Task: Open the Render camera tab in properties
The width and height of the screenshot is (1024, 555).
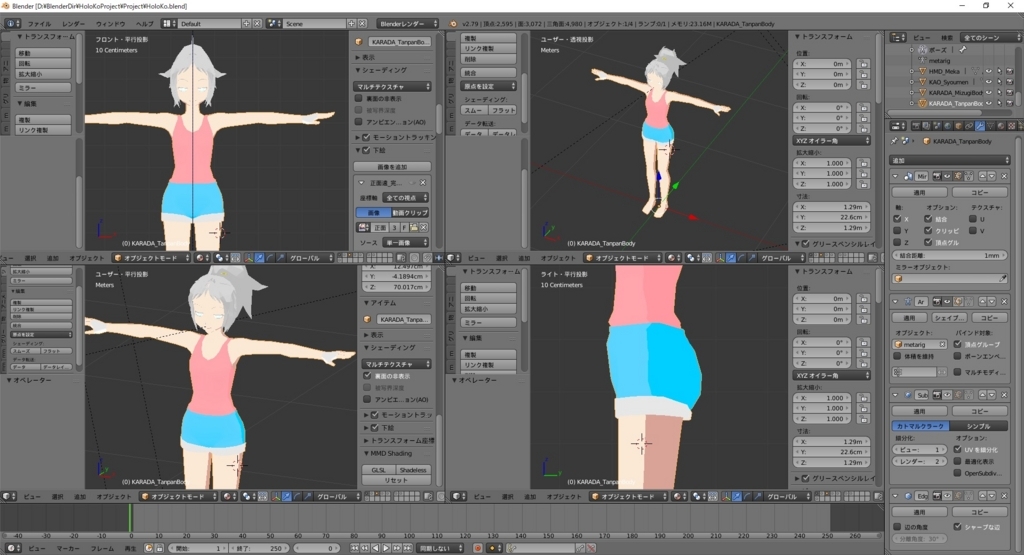Action: 916,125
